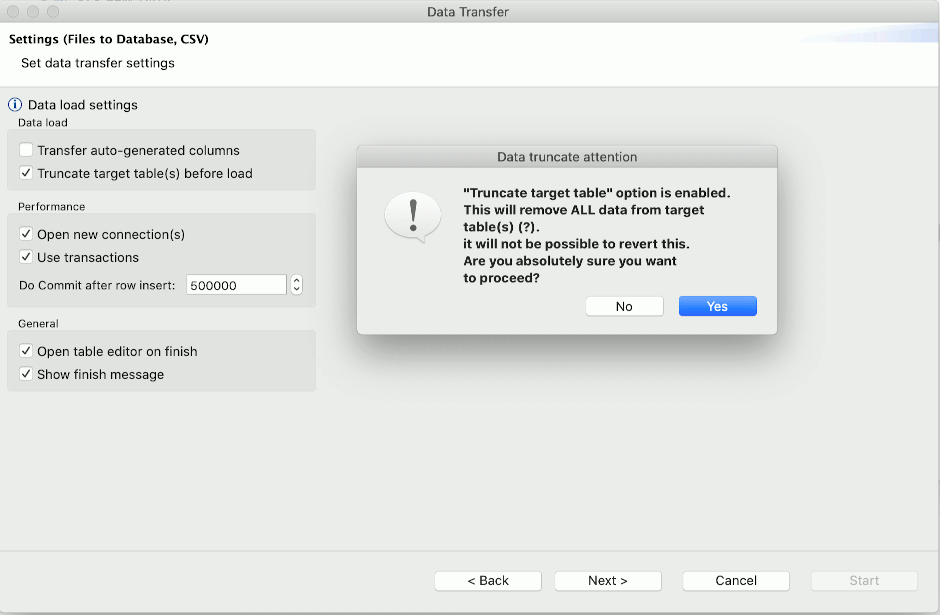
Task: Click the Settings (Files to Database, CSV) heading
Action: pos(109,40)
